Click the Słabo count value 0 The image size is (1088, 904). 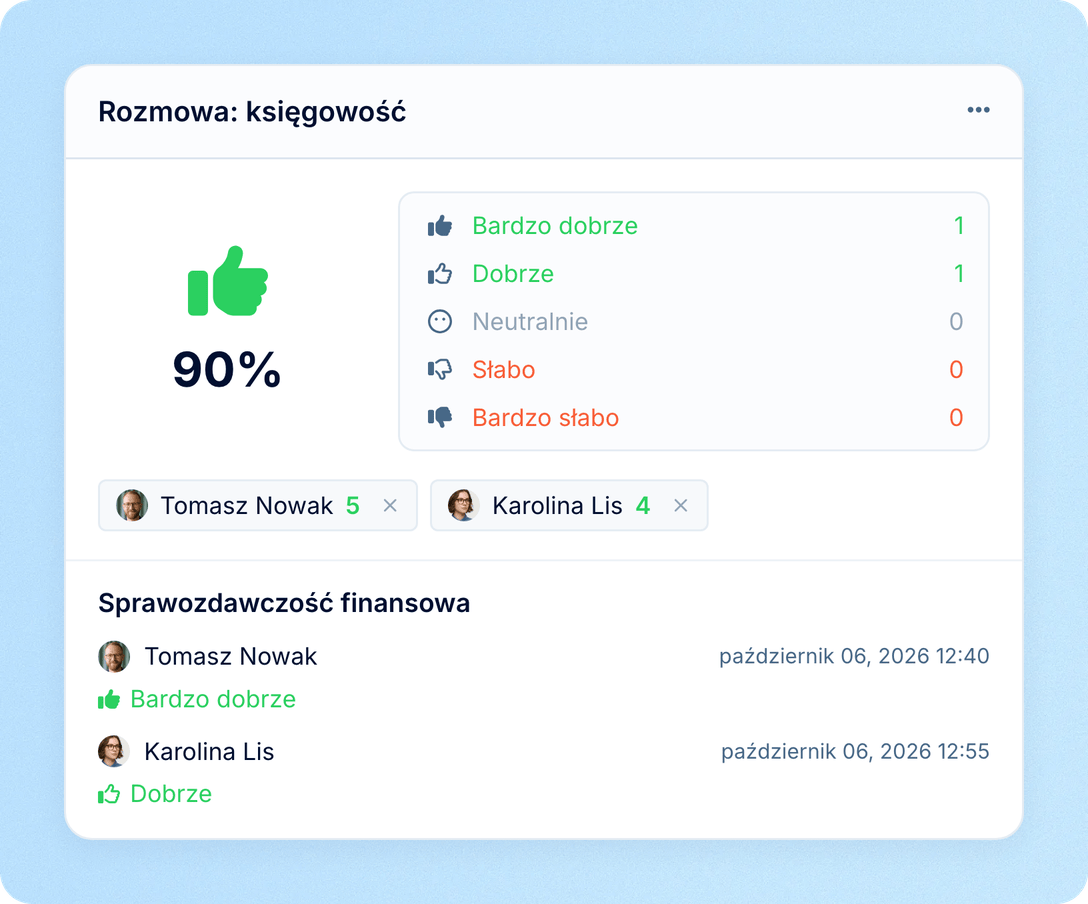[x=956, y=369]
